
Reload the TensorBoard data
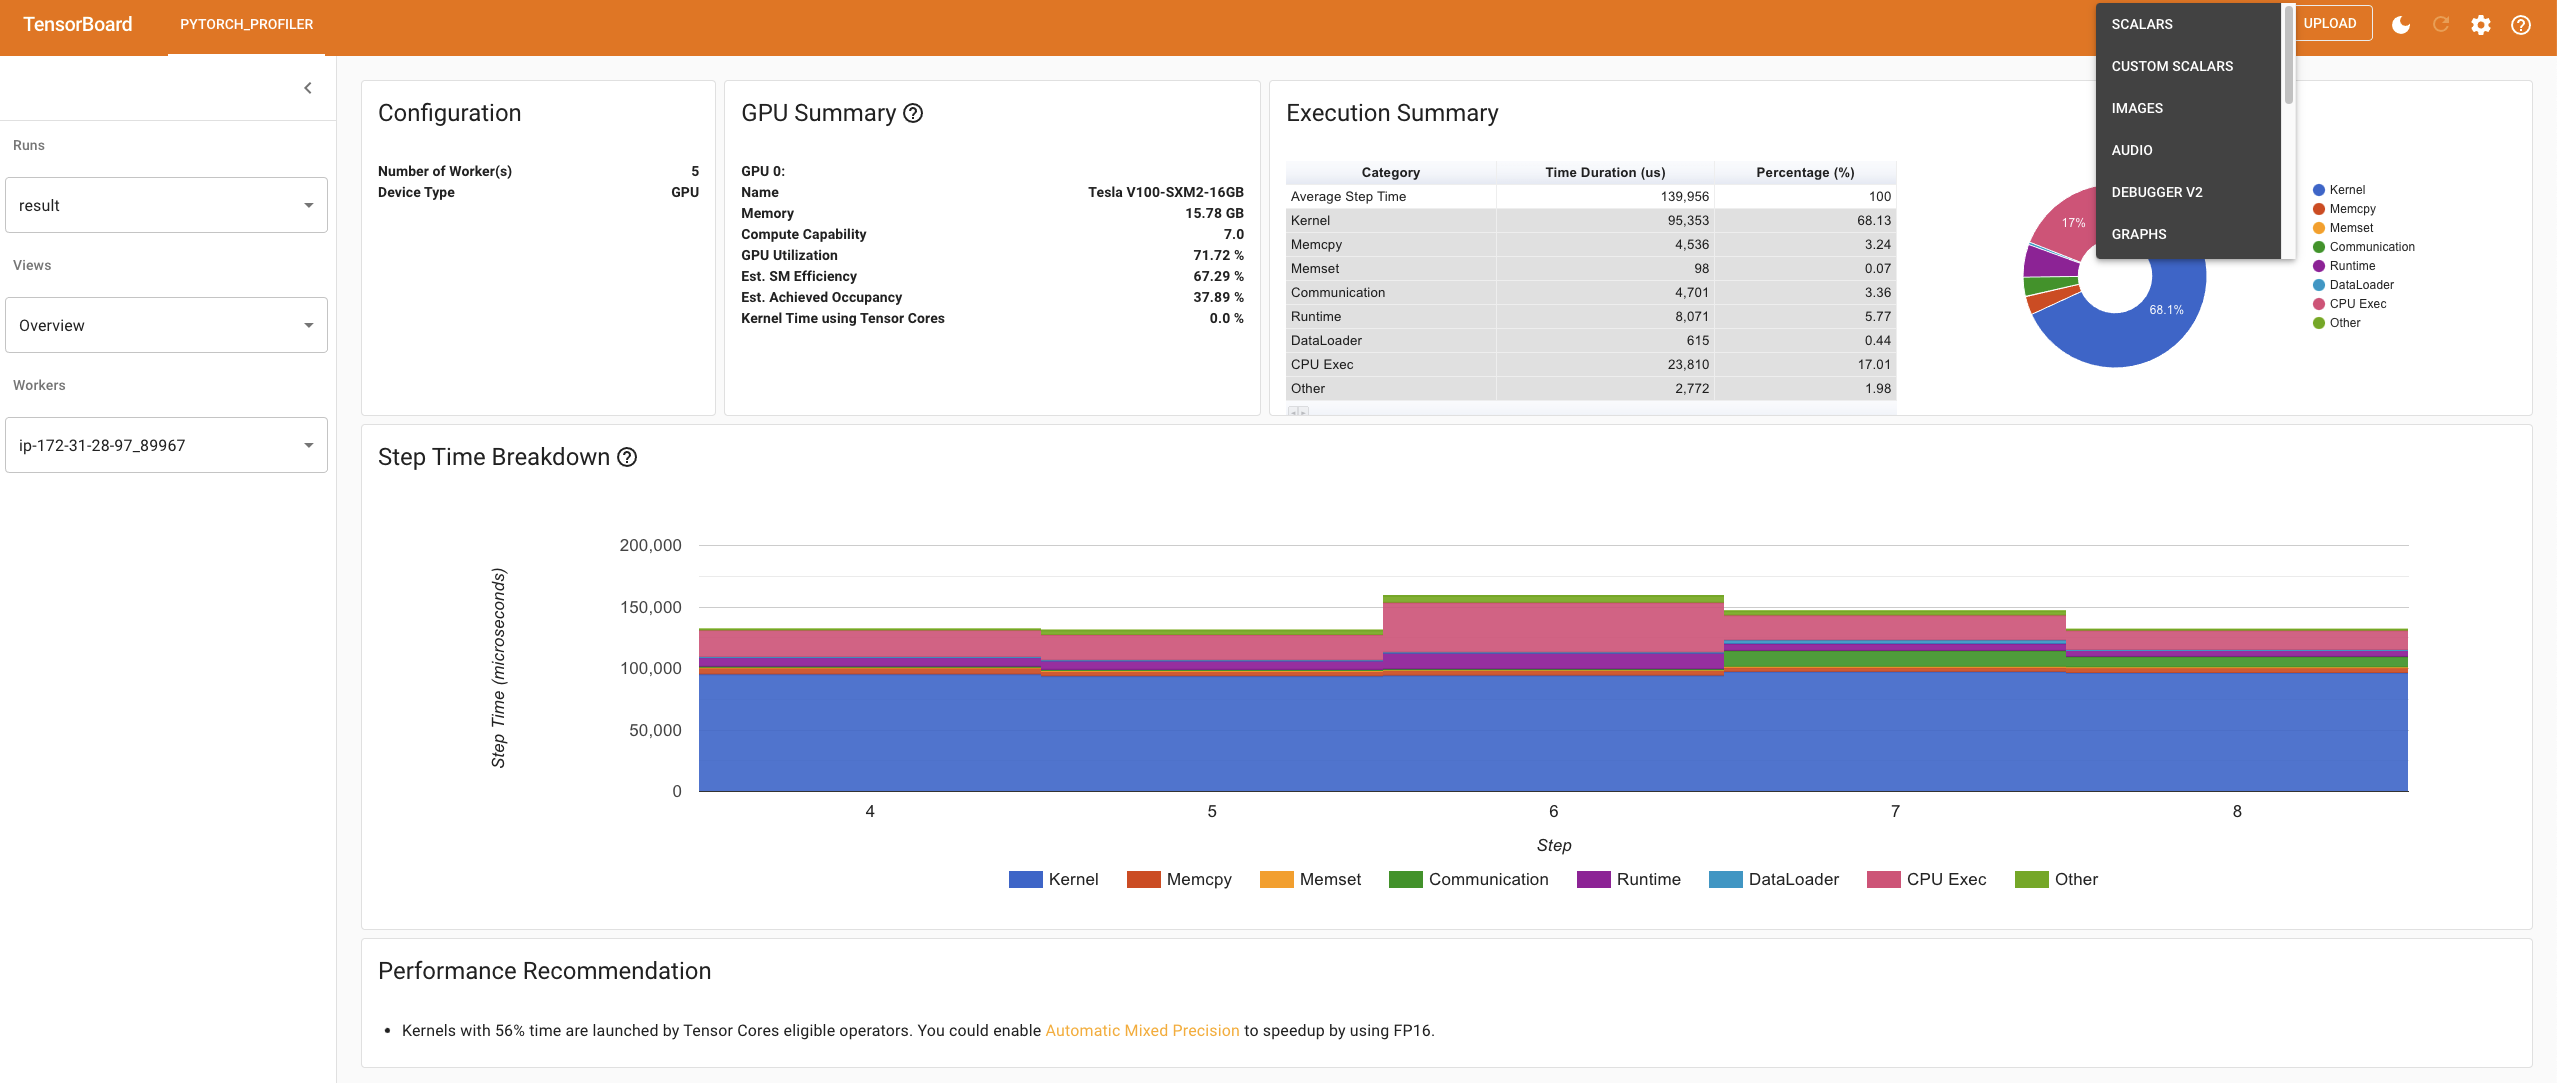tap(2441, 24)
